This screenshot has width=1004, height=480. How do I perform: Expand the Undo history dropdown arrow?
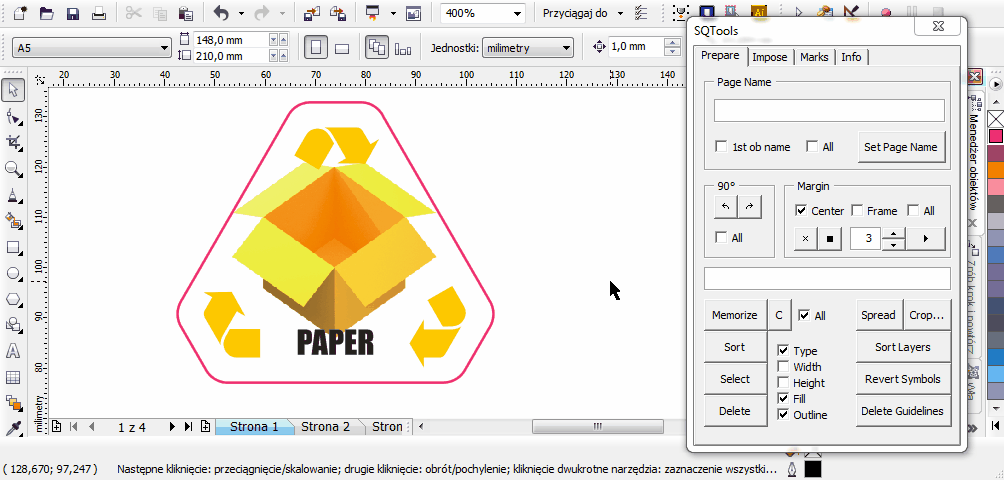coord(241,13)
